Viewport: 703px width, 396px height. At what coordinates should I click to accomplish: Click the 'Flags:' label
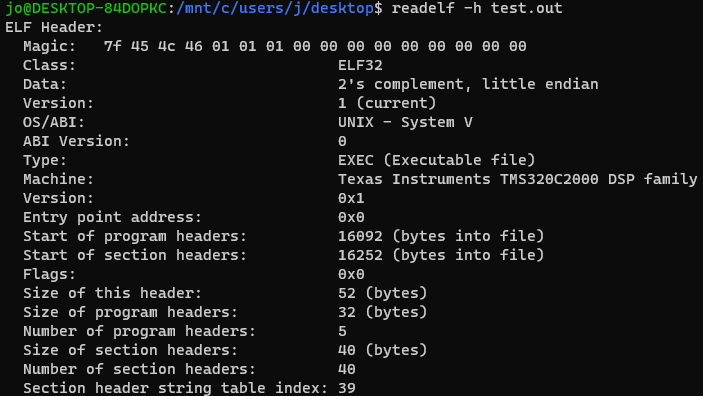tap(49, 274)
